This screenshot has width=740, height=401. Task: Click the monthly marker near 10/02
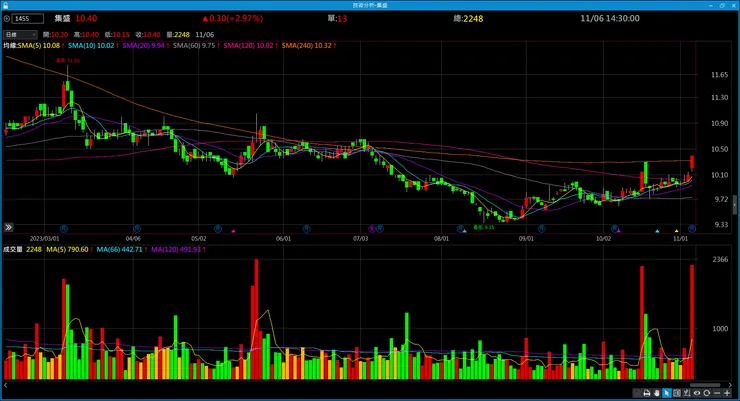click(x=614, y=229)
